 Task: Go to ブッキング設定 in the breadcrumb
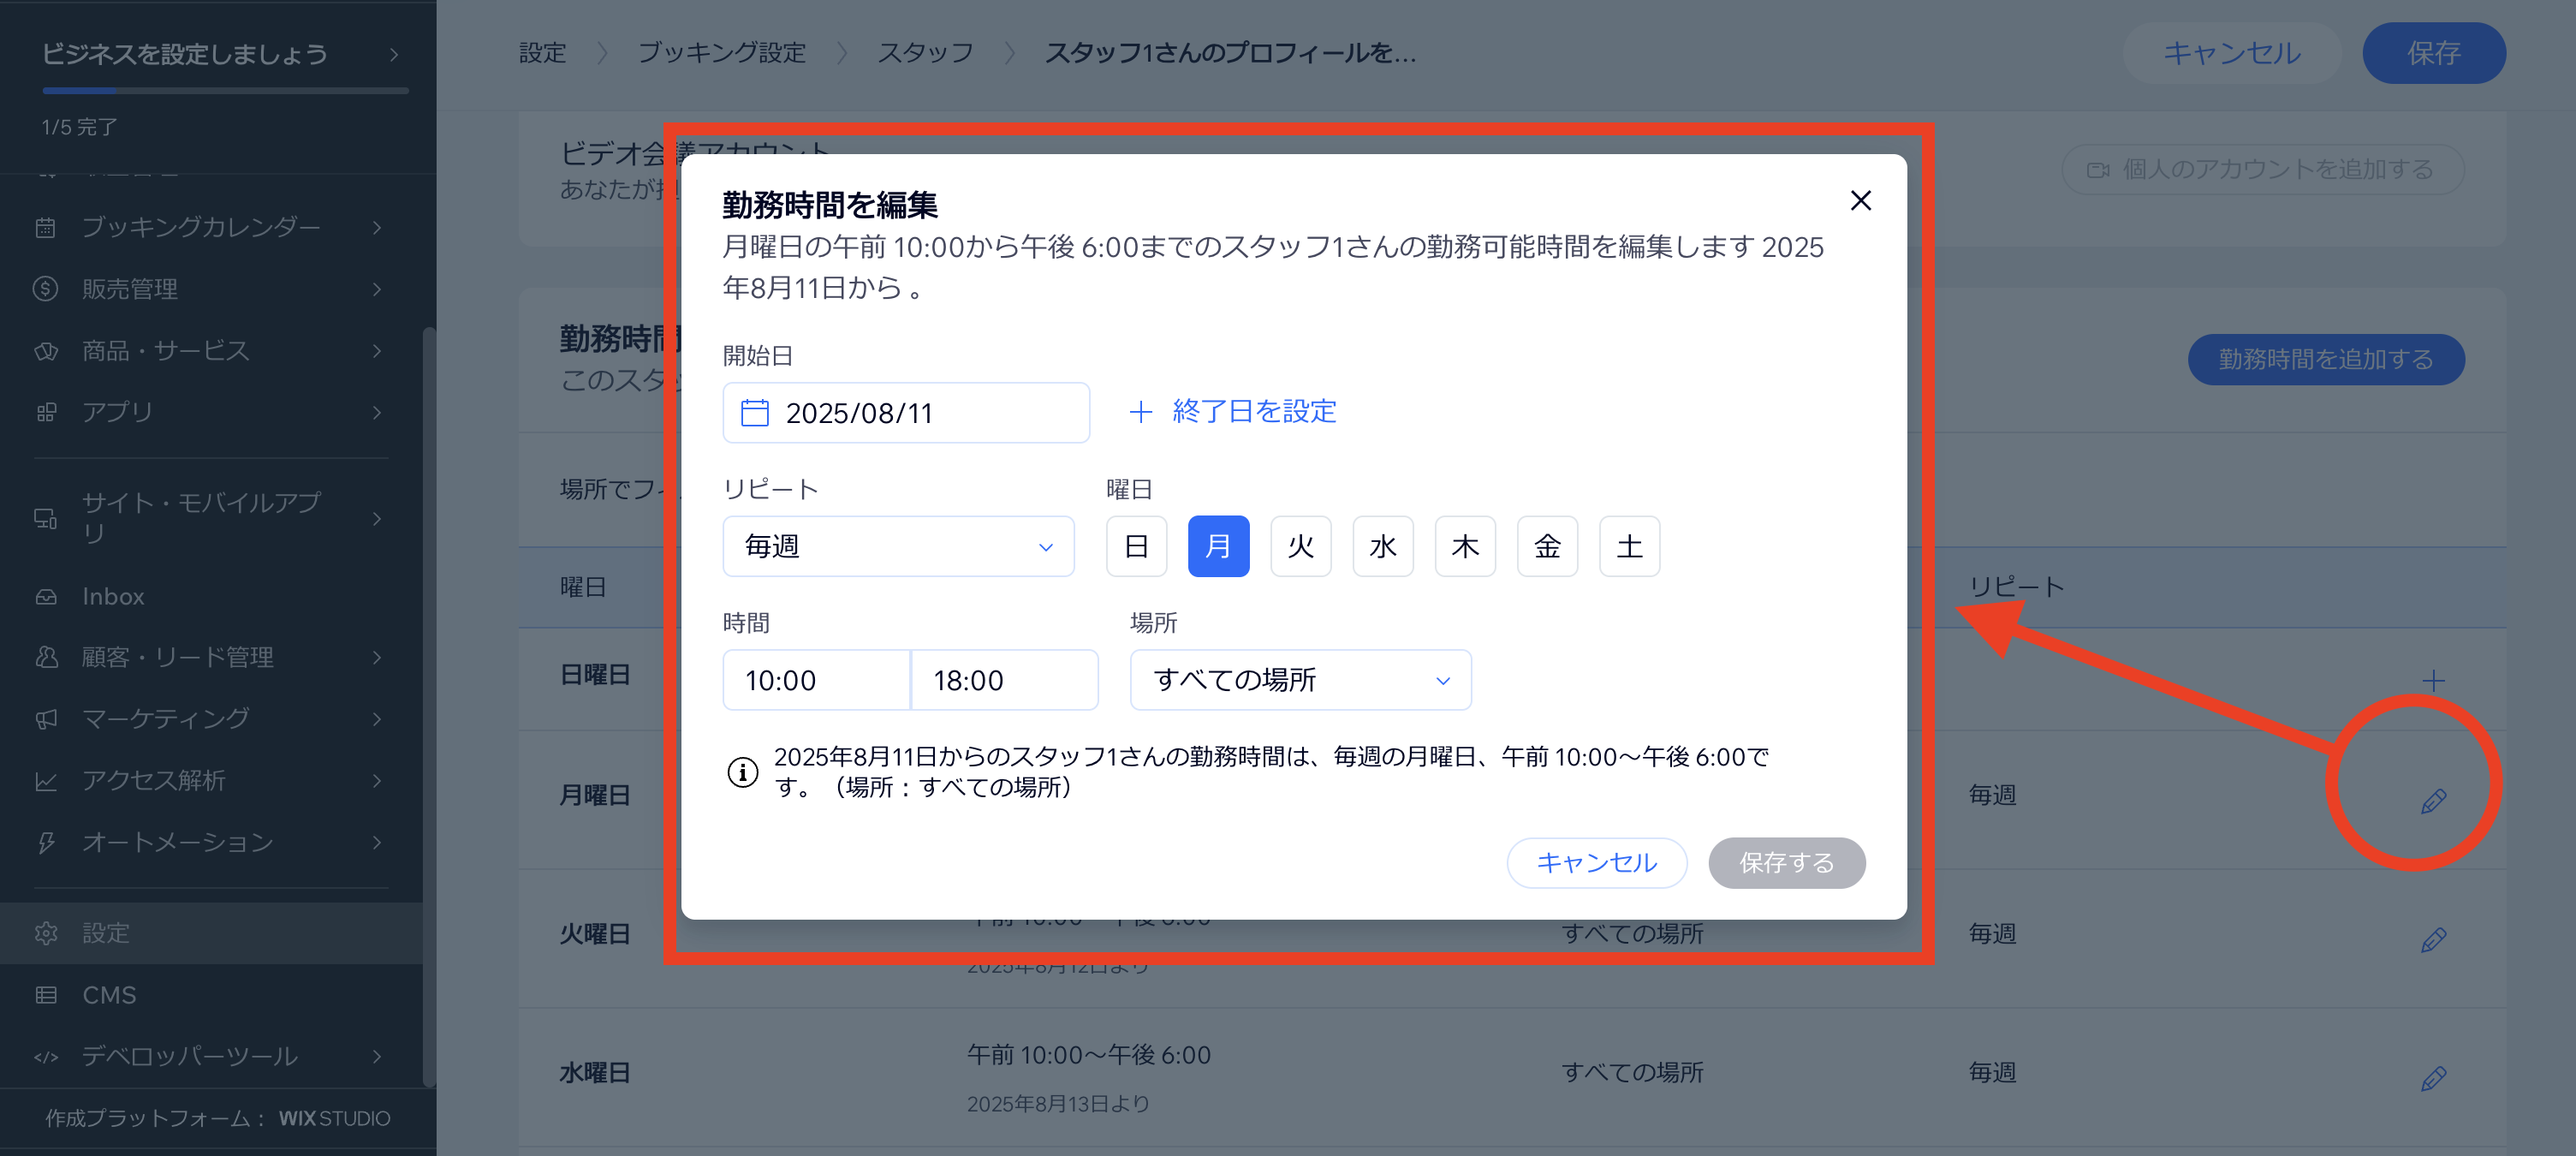pos(722,53)
